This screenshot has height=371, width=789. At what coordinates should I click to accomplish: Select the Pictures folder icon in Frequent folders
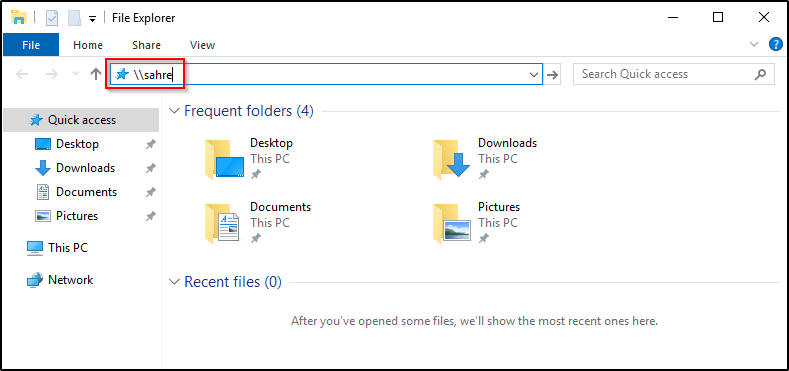point(451,223)
